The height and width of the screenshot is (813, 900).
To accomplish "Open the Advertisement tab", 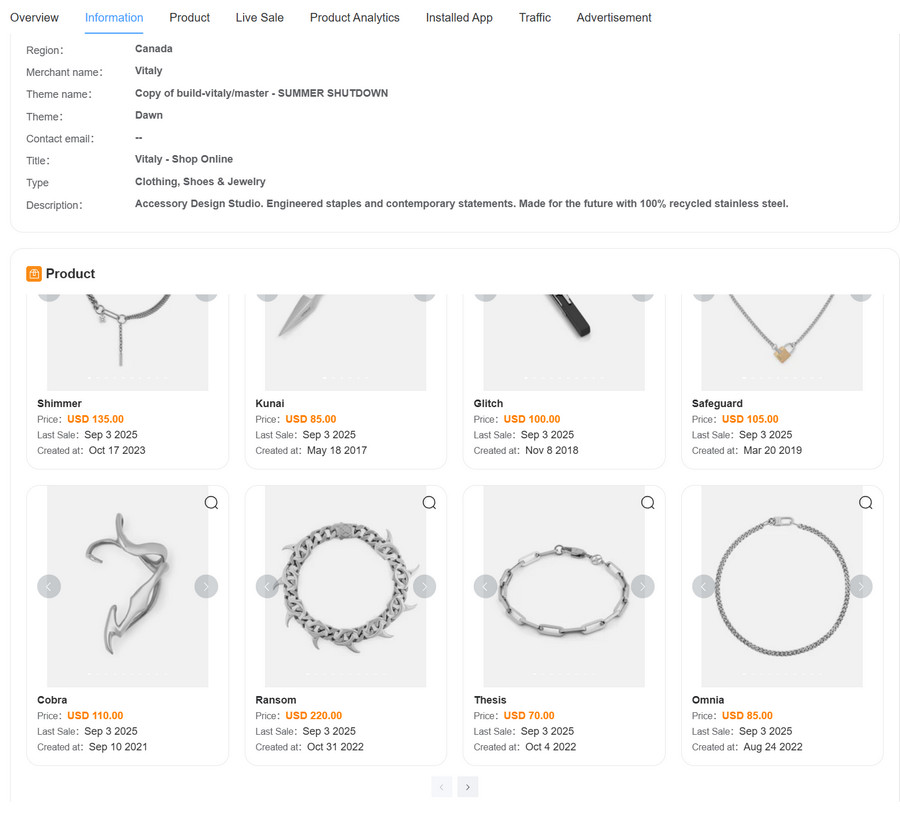I will (613, 18).
